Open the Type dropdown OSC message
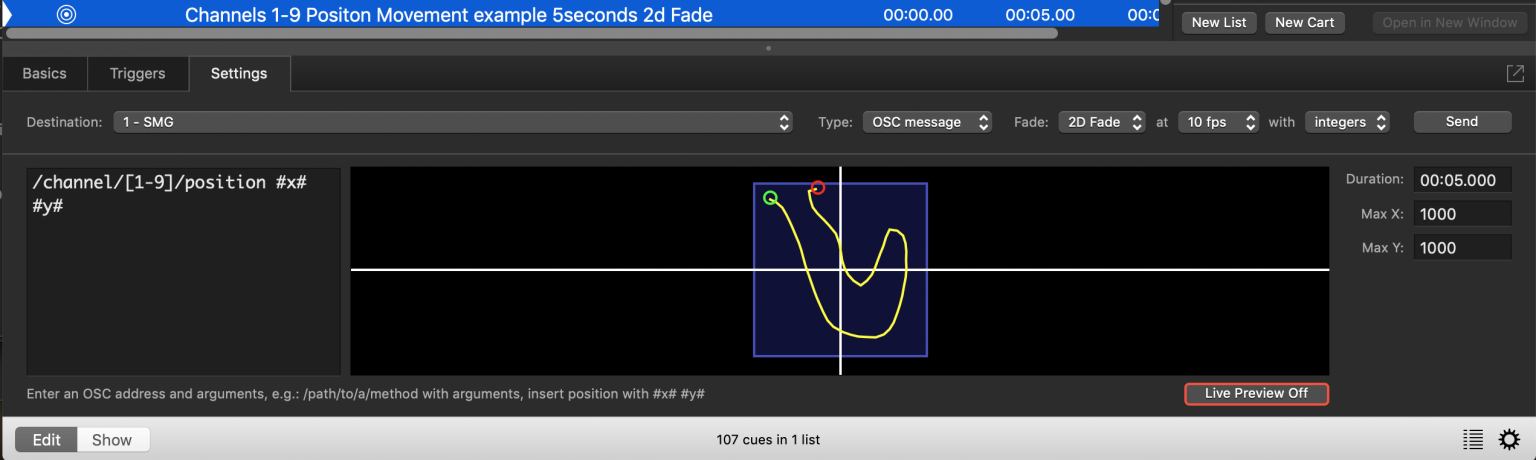 927,122
